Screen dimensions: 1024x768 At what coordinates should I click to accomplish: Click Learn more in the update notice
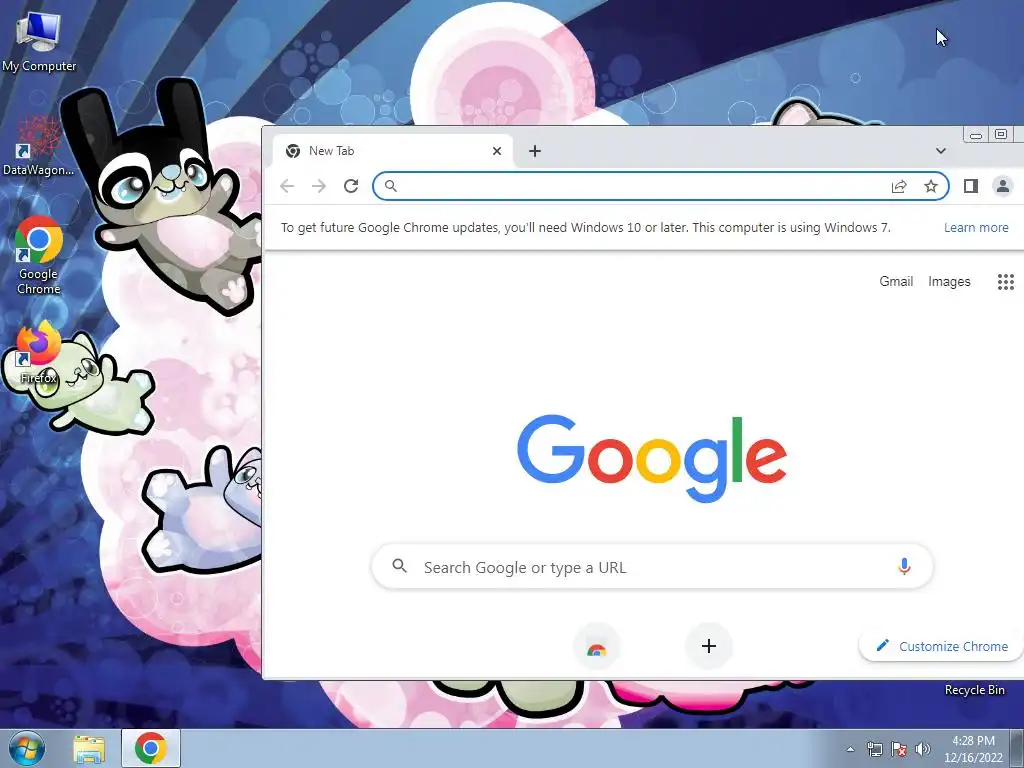[x=976, y=227]
